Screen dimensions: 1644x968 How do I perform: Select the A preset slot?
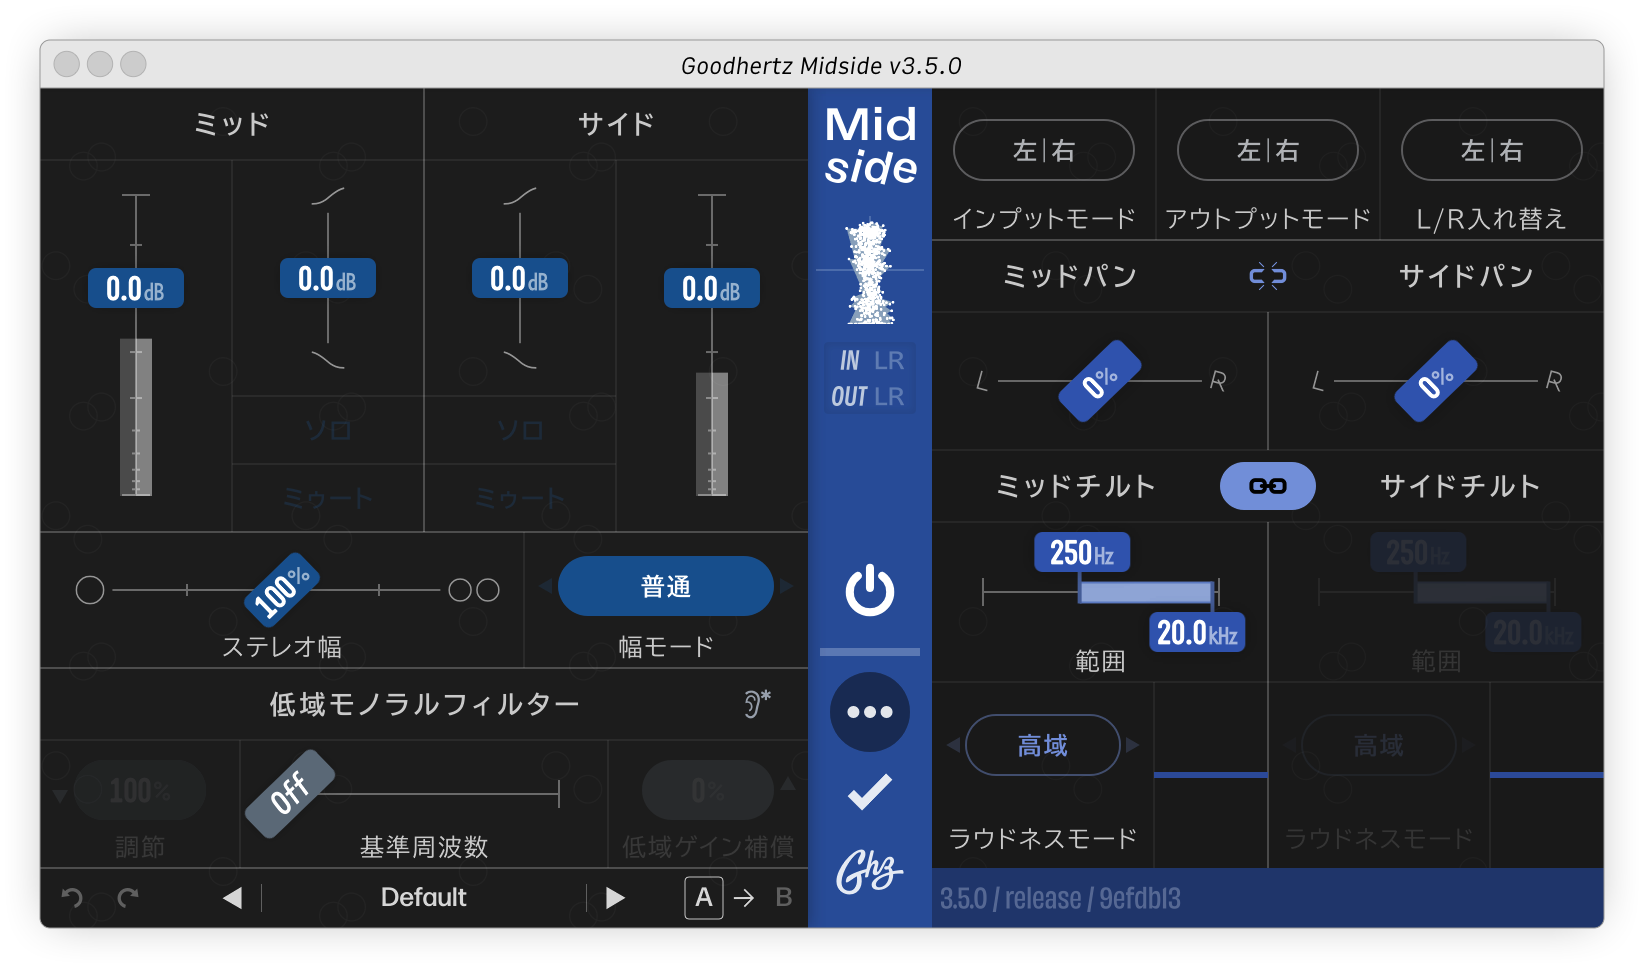pyautogui.click(x=703, y=898)
